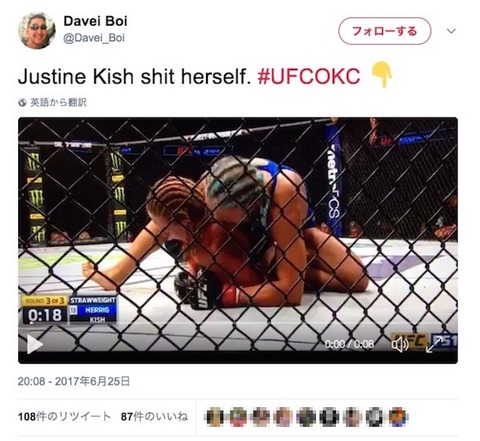Expand video to fullscreen

[x=434, y=344]
